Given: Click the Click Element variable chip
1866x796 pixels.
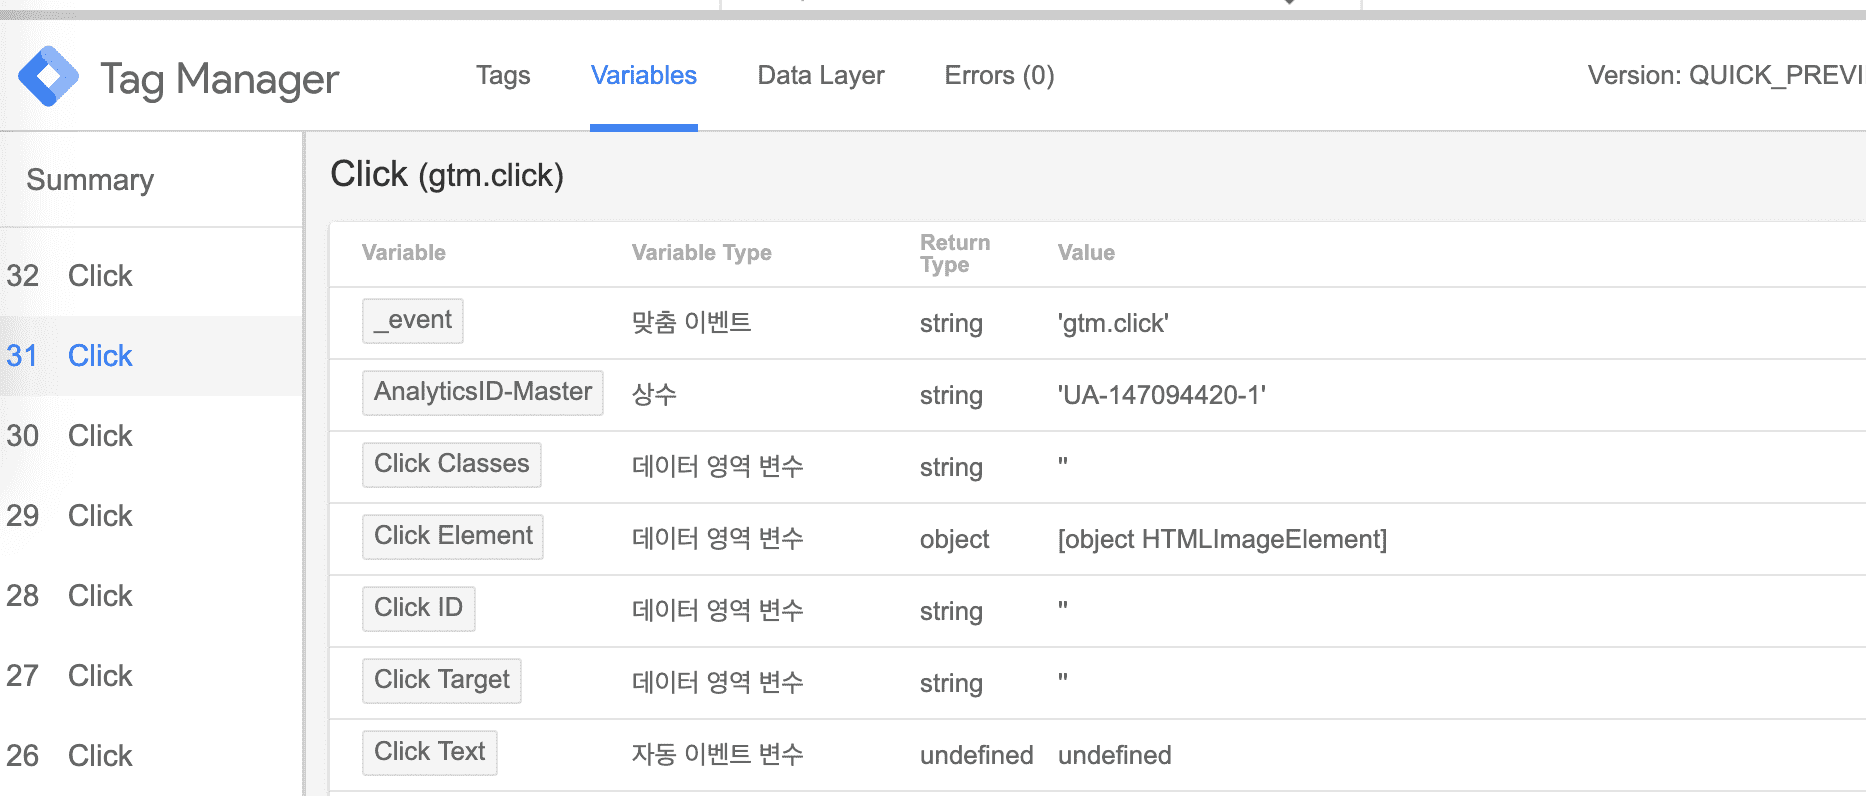Looking at the screenshot, I should 452,536.
